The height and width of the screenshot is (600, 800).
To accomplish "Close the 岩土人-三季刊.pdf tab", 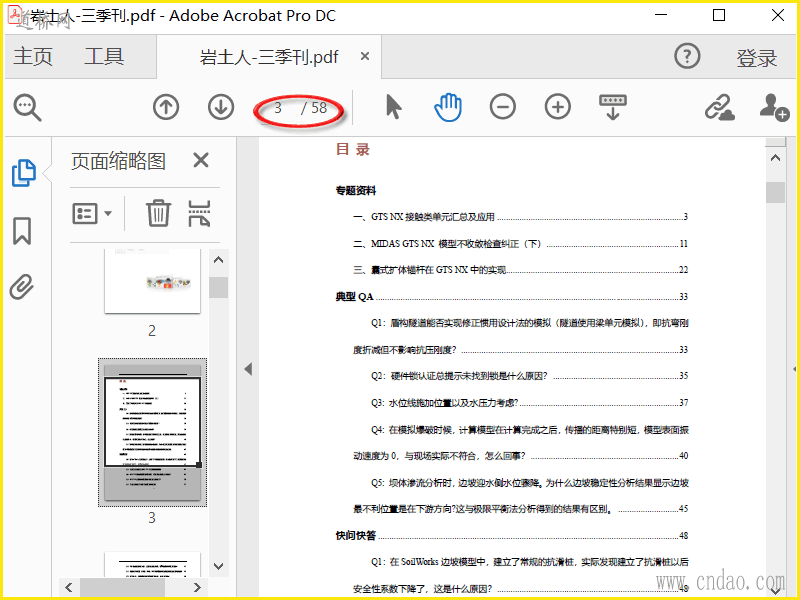I will (365, 56).
